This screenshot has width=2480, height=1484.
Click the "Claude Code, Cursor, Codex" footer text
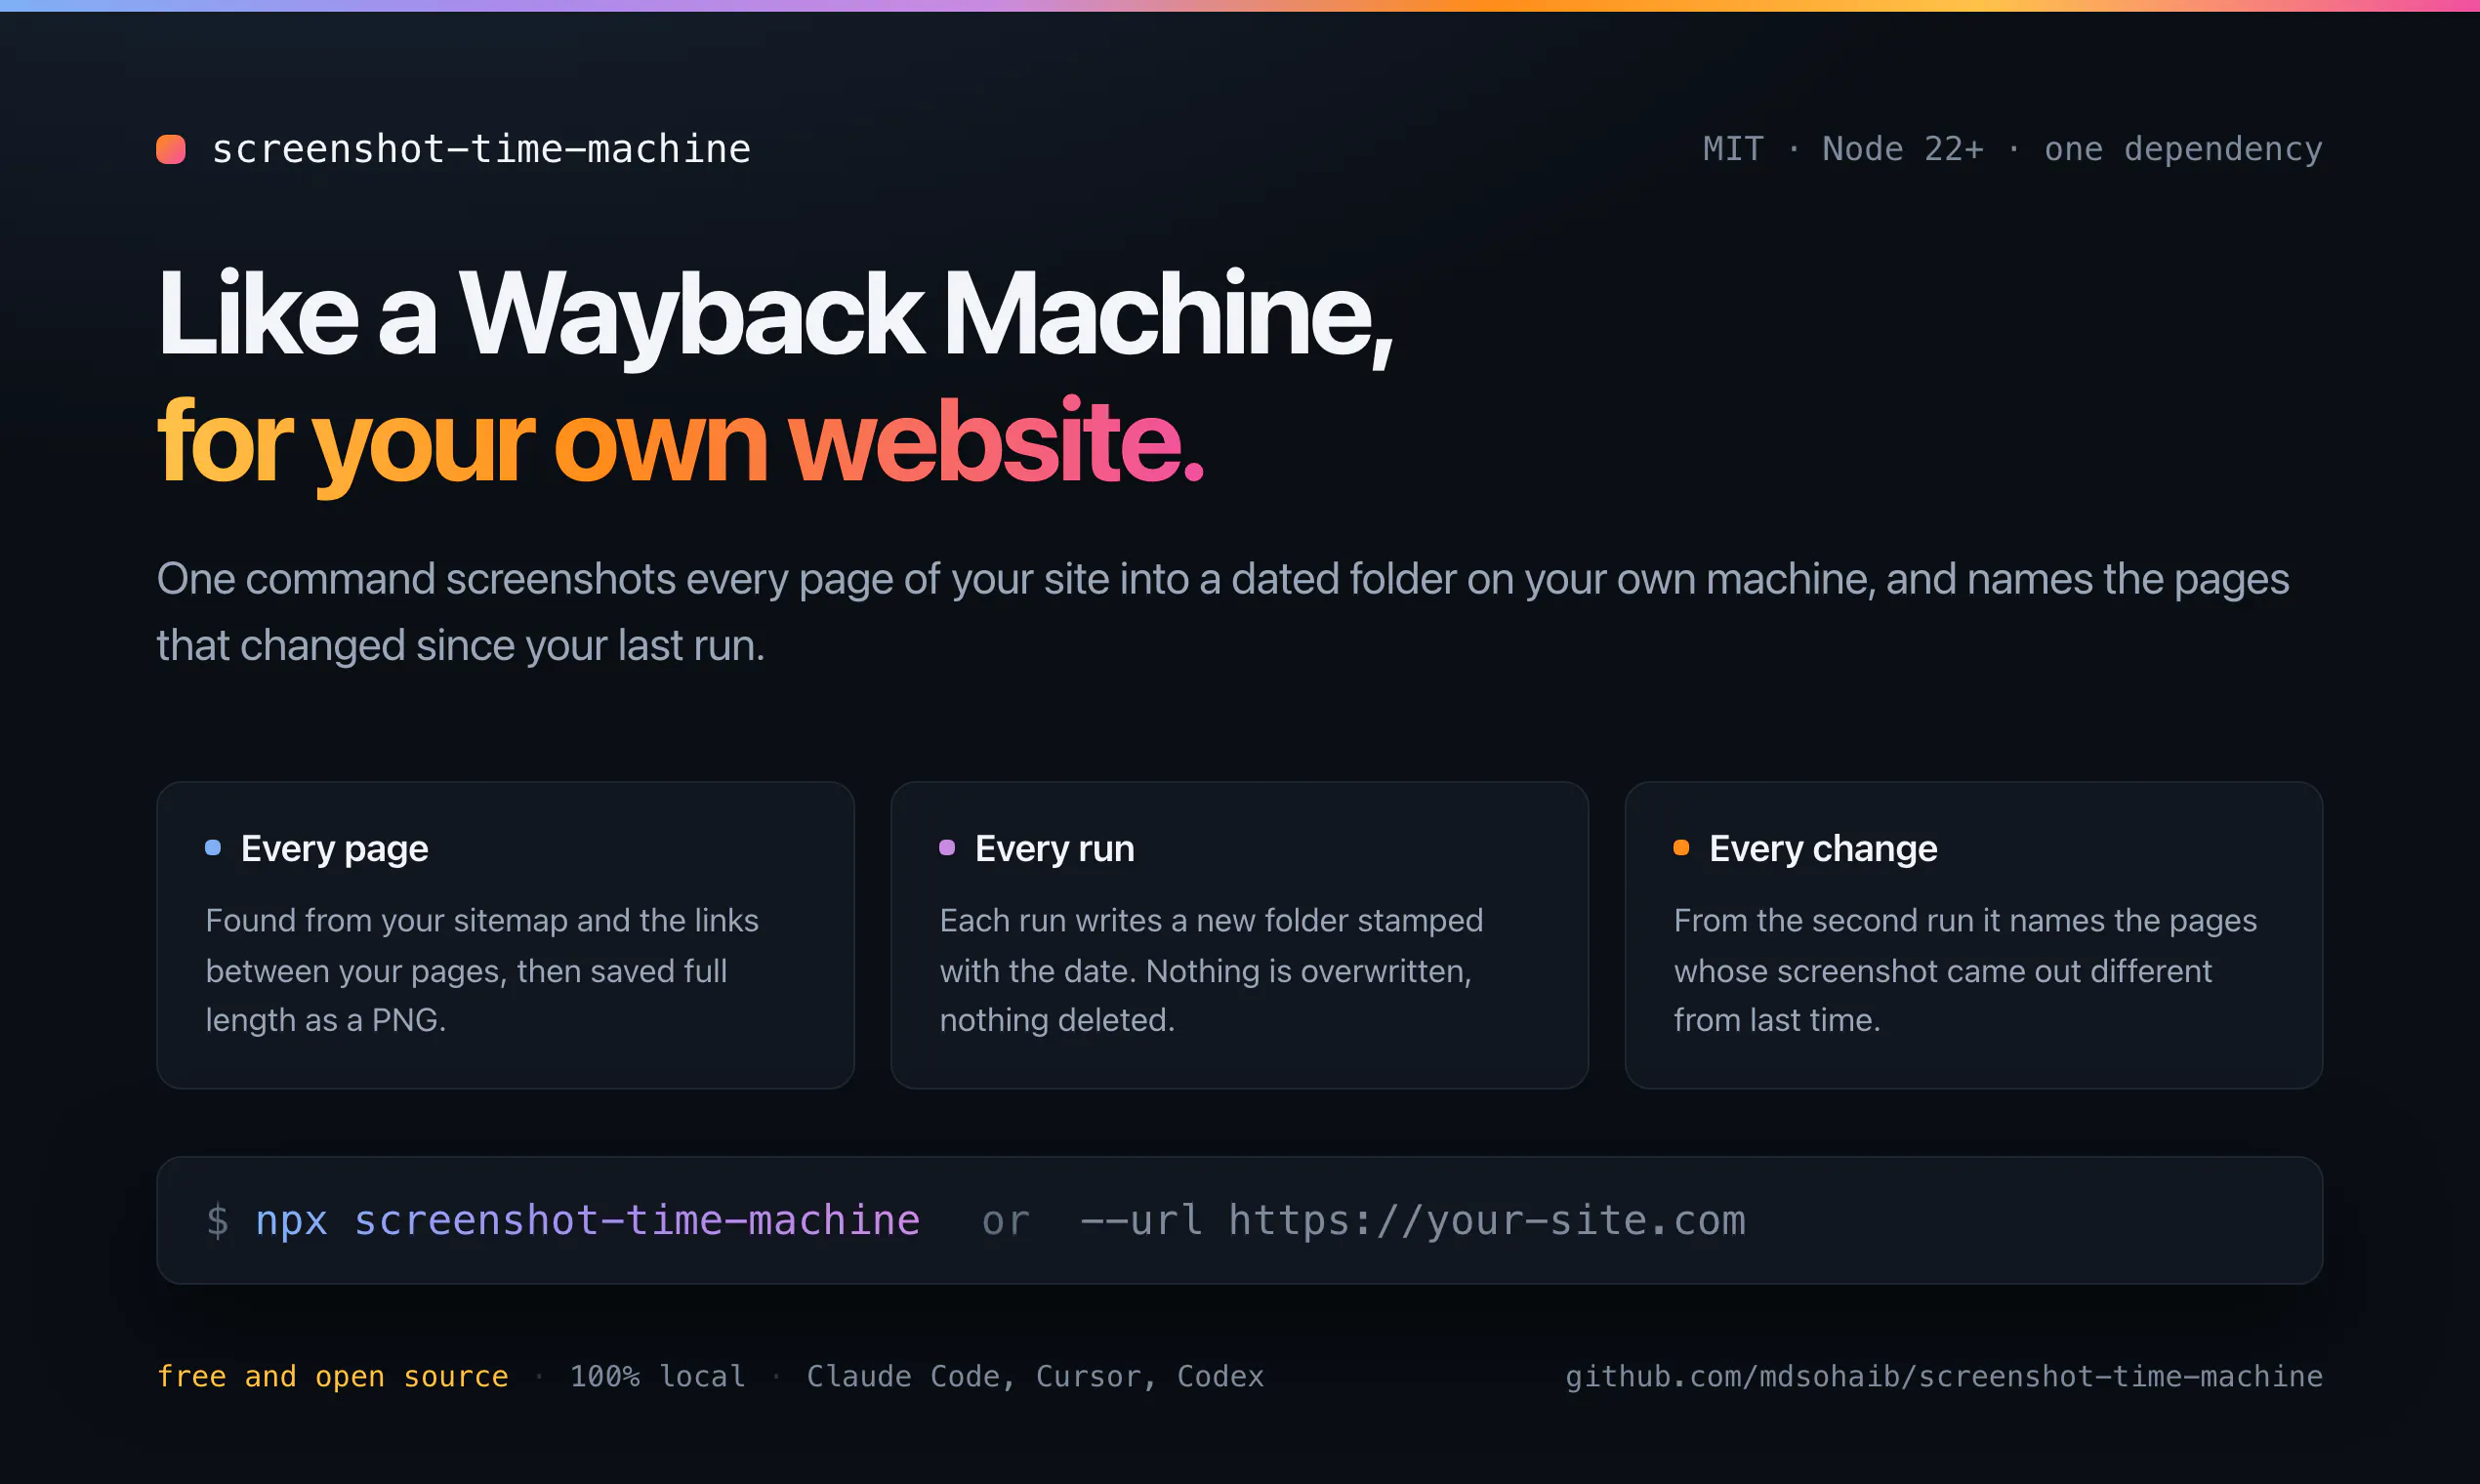(1035, 1377)
